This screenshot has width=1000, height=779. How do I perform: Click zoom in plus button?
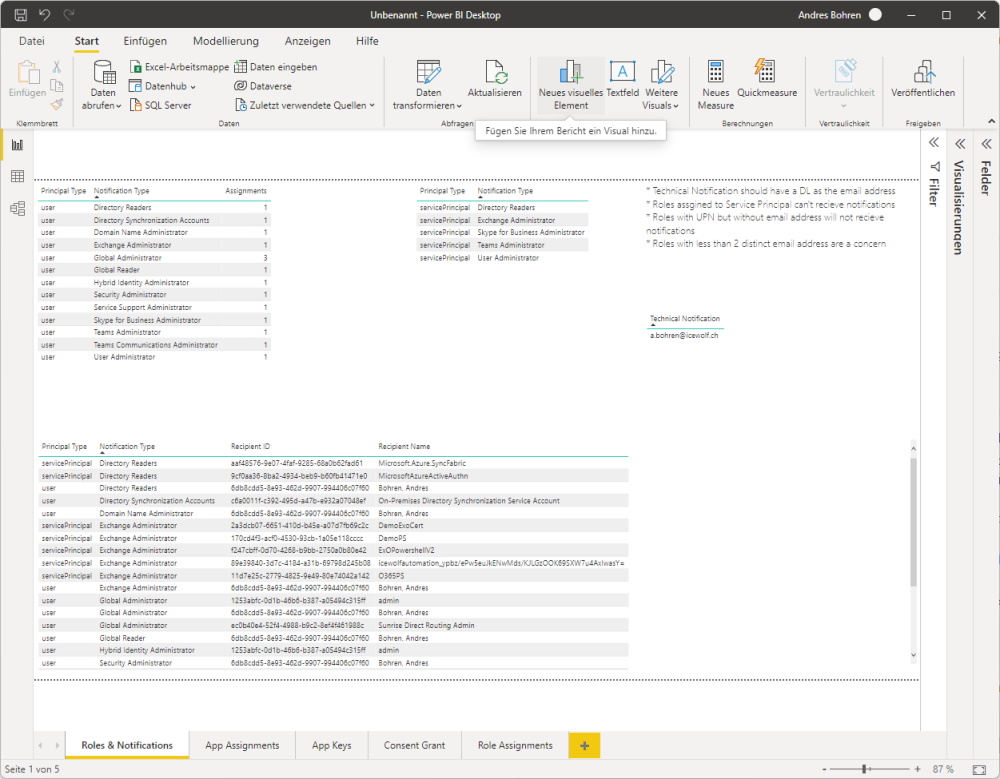917,769
